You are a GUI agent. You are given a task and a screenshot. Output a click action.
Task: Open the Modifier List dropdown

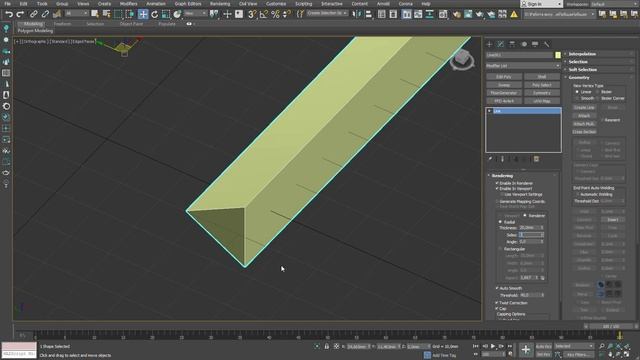point(523,66)
